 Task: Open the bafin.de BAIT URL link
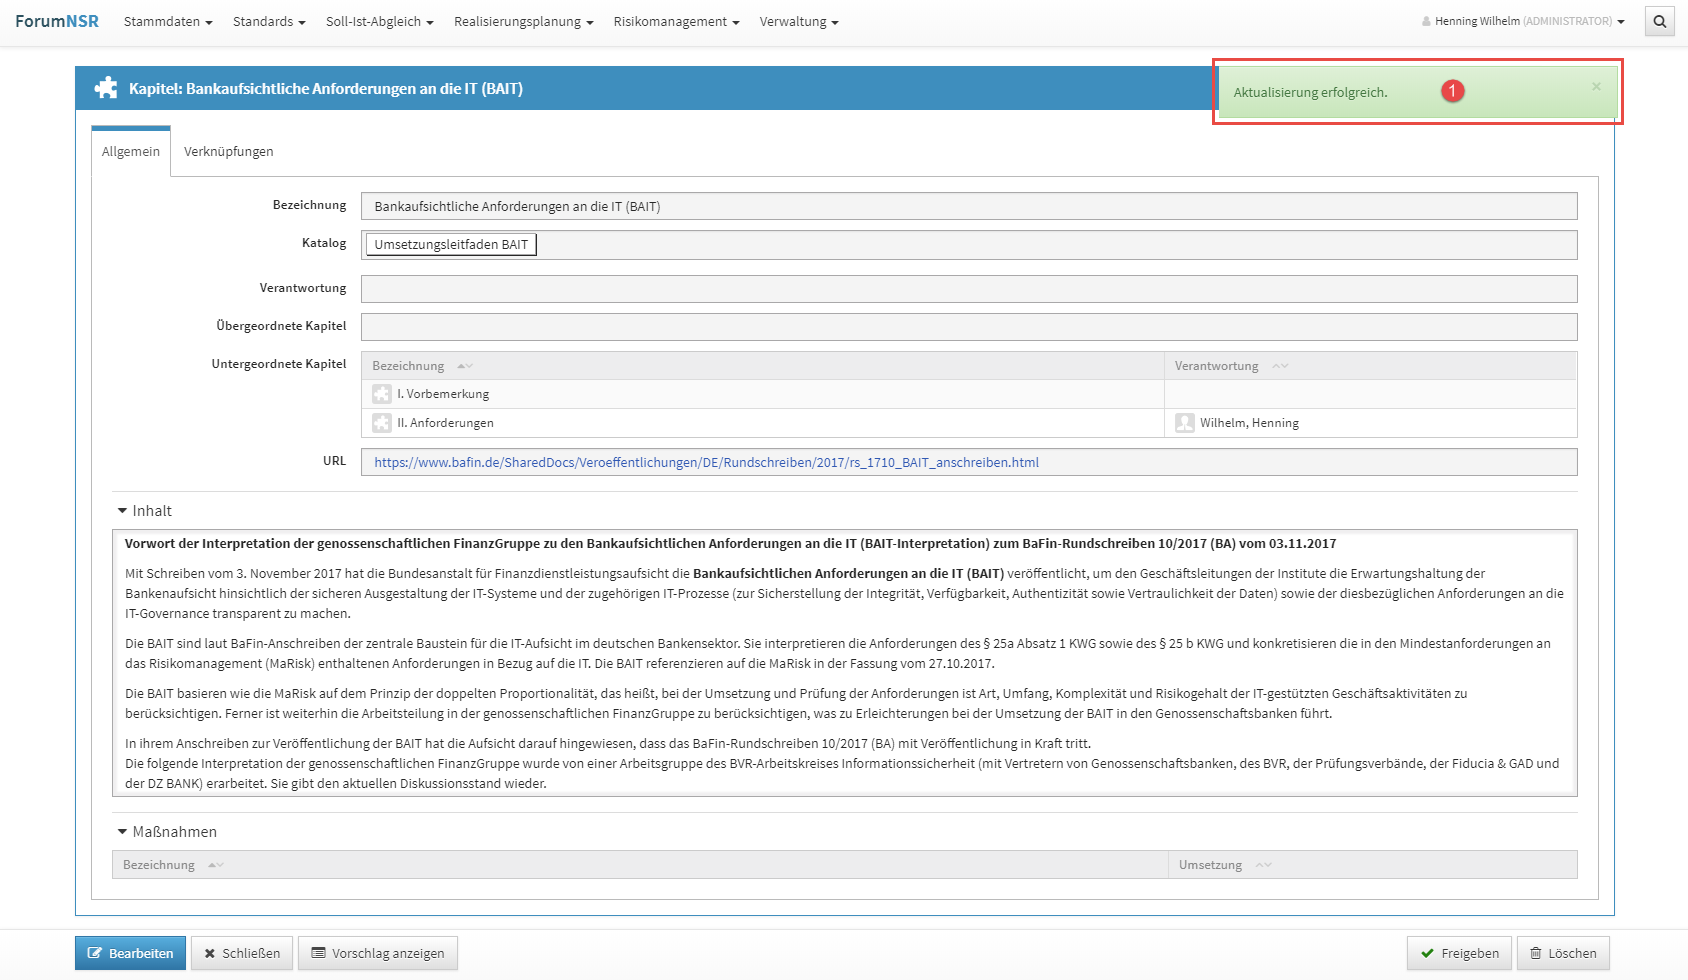tap(706, 462)
